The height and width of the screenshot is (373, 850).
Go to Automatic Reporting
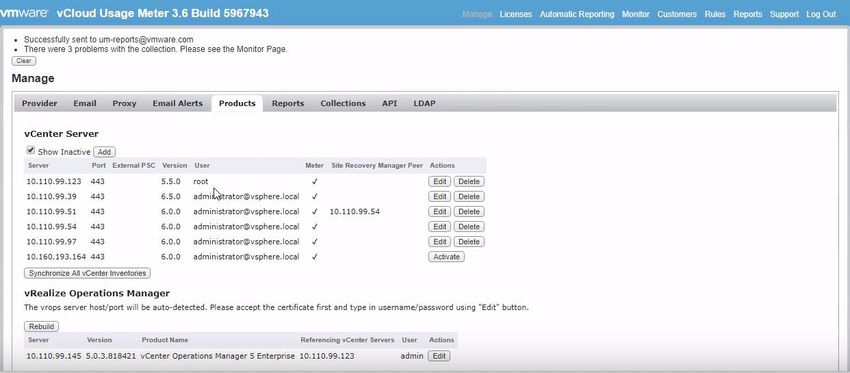click(577, 14)
